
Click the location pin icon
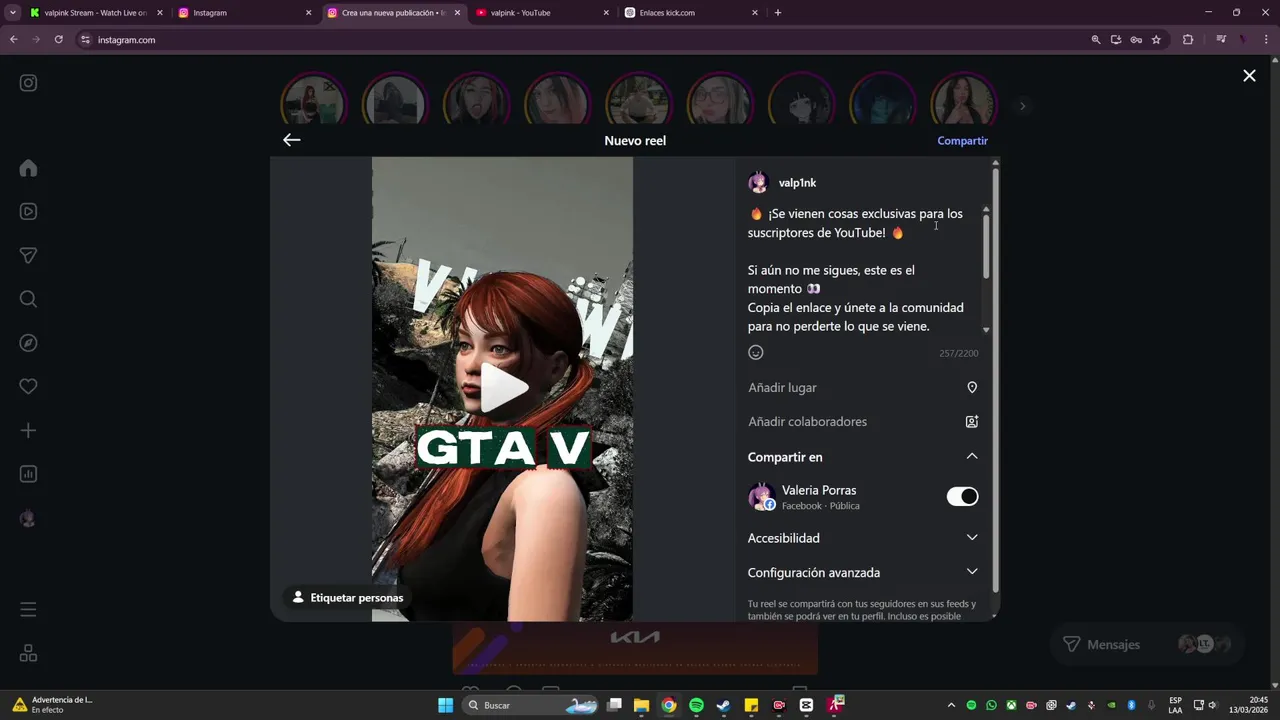(x=971, y=387)
